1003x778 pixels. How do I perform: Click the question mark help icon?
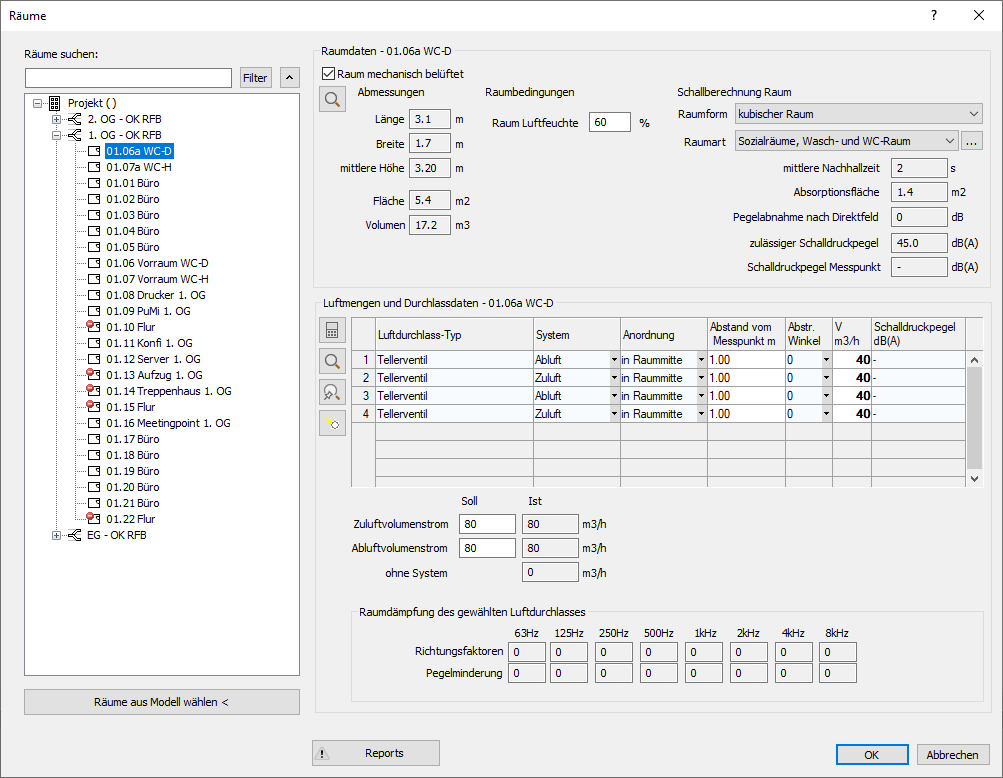pyautogui.click(x=934, y=15)
